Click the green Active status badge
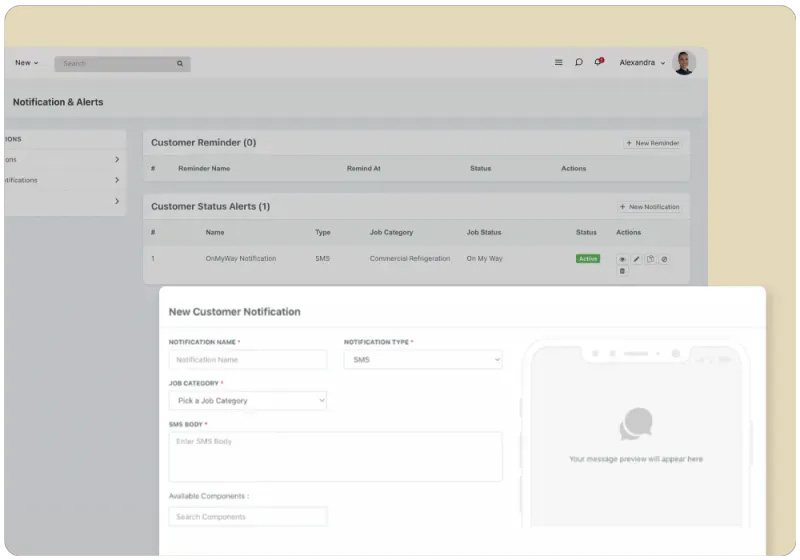The image size is (800, 560). pyautogui.click(x=588, y=259)
